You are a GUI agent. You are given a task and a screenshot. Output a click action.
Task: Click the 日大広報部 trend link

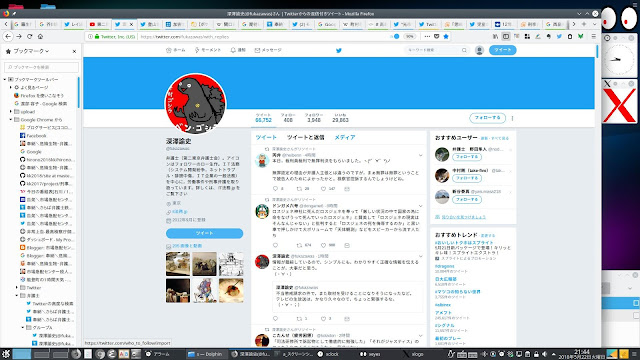446,279
